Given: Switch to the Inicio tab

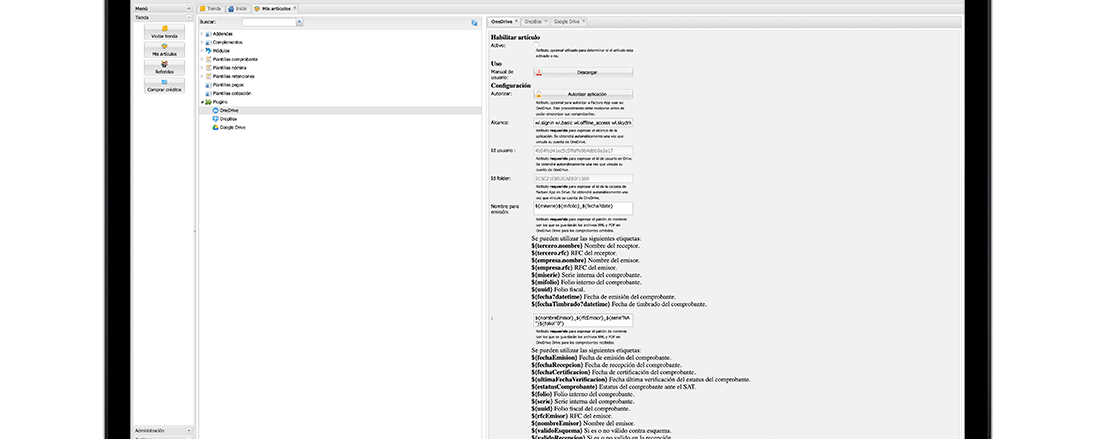Looking at the screenshot, I should pos(237,8).
